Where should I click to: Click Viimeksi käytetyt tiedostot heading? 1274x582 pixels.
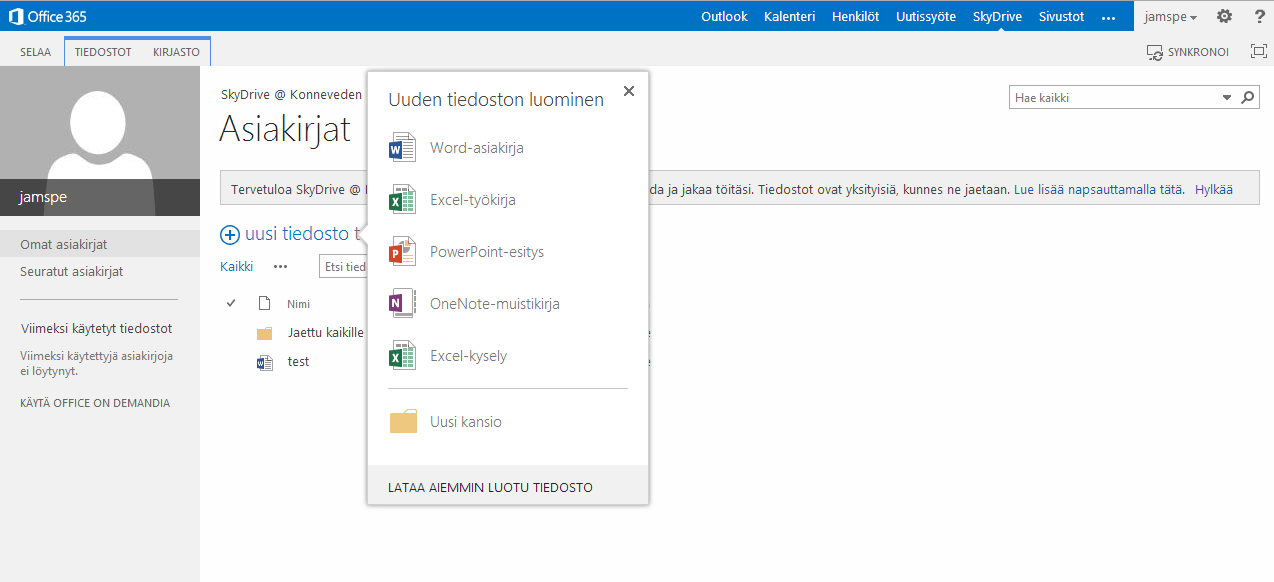pyautogui.click(x=96, y=328)
